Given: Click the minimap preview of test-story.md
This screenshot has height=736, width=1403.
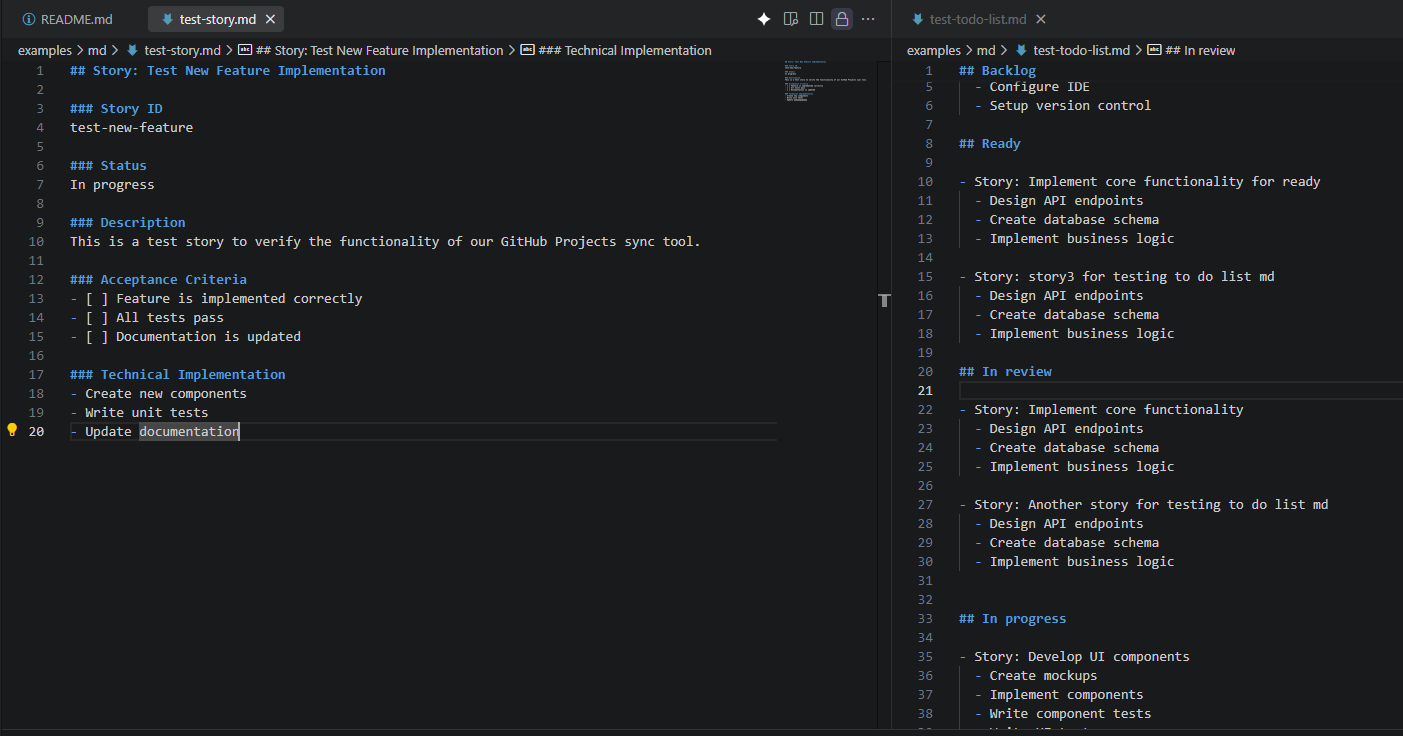Looking at the screenshot, I should tap(825, 82).
